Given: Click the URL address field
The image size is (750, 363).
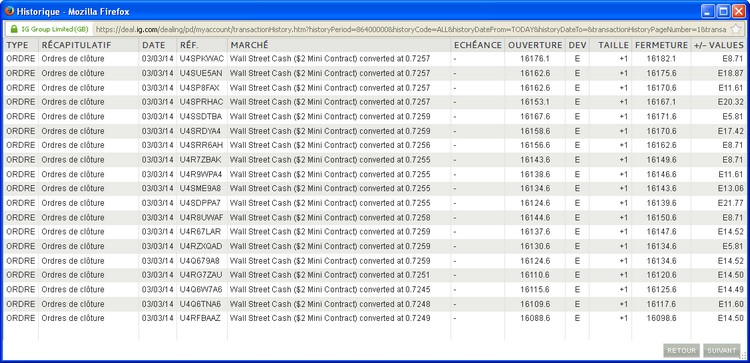Looking at the screenshot, I should (411, 29).
